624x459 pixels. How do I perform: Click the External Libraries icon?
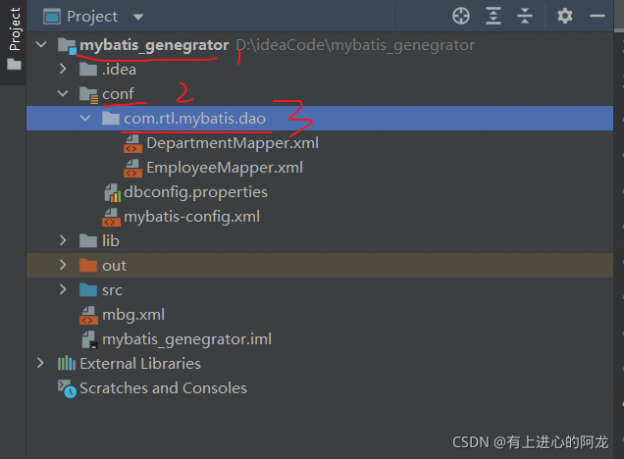point(67,364)
